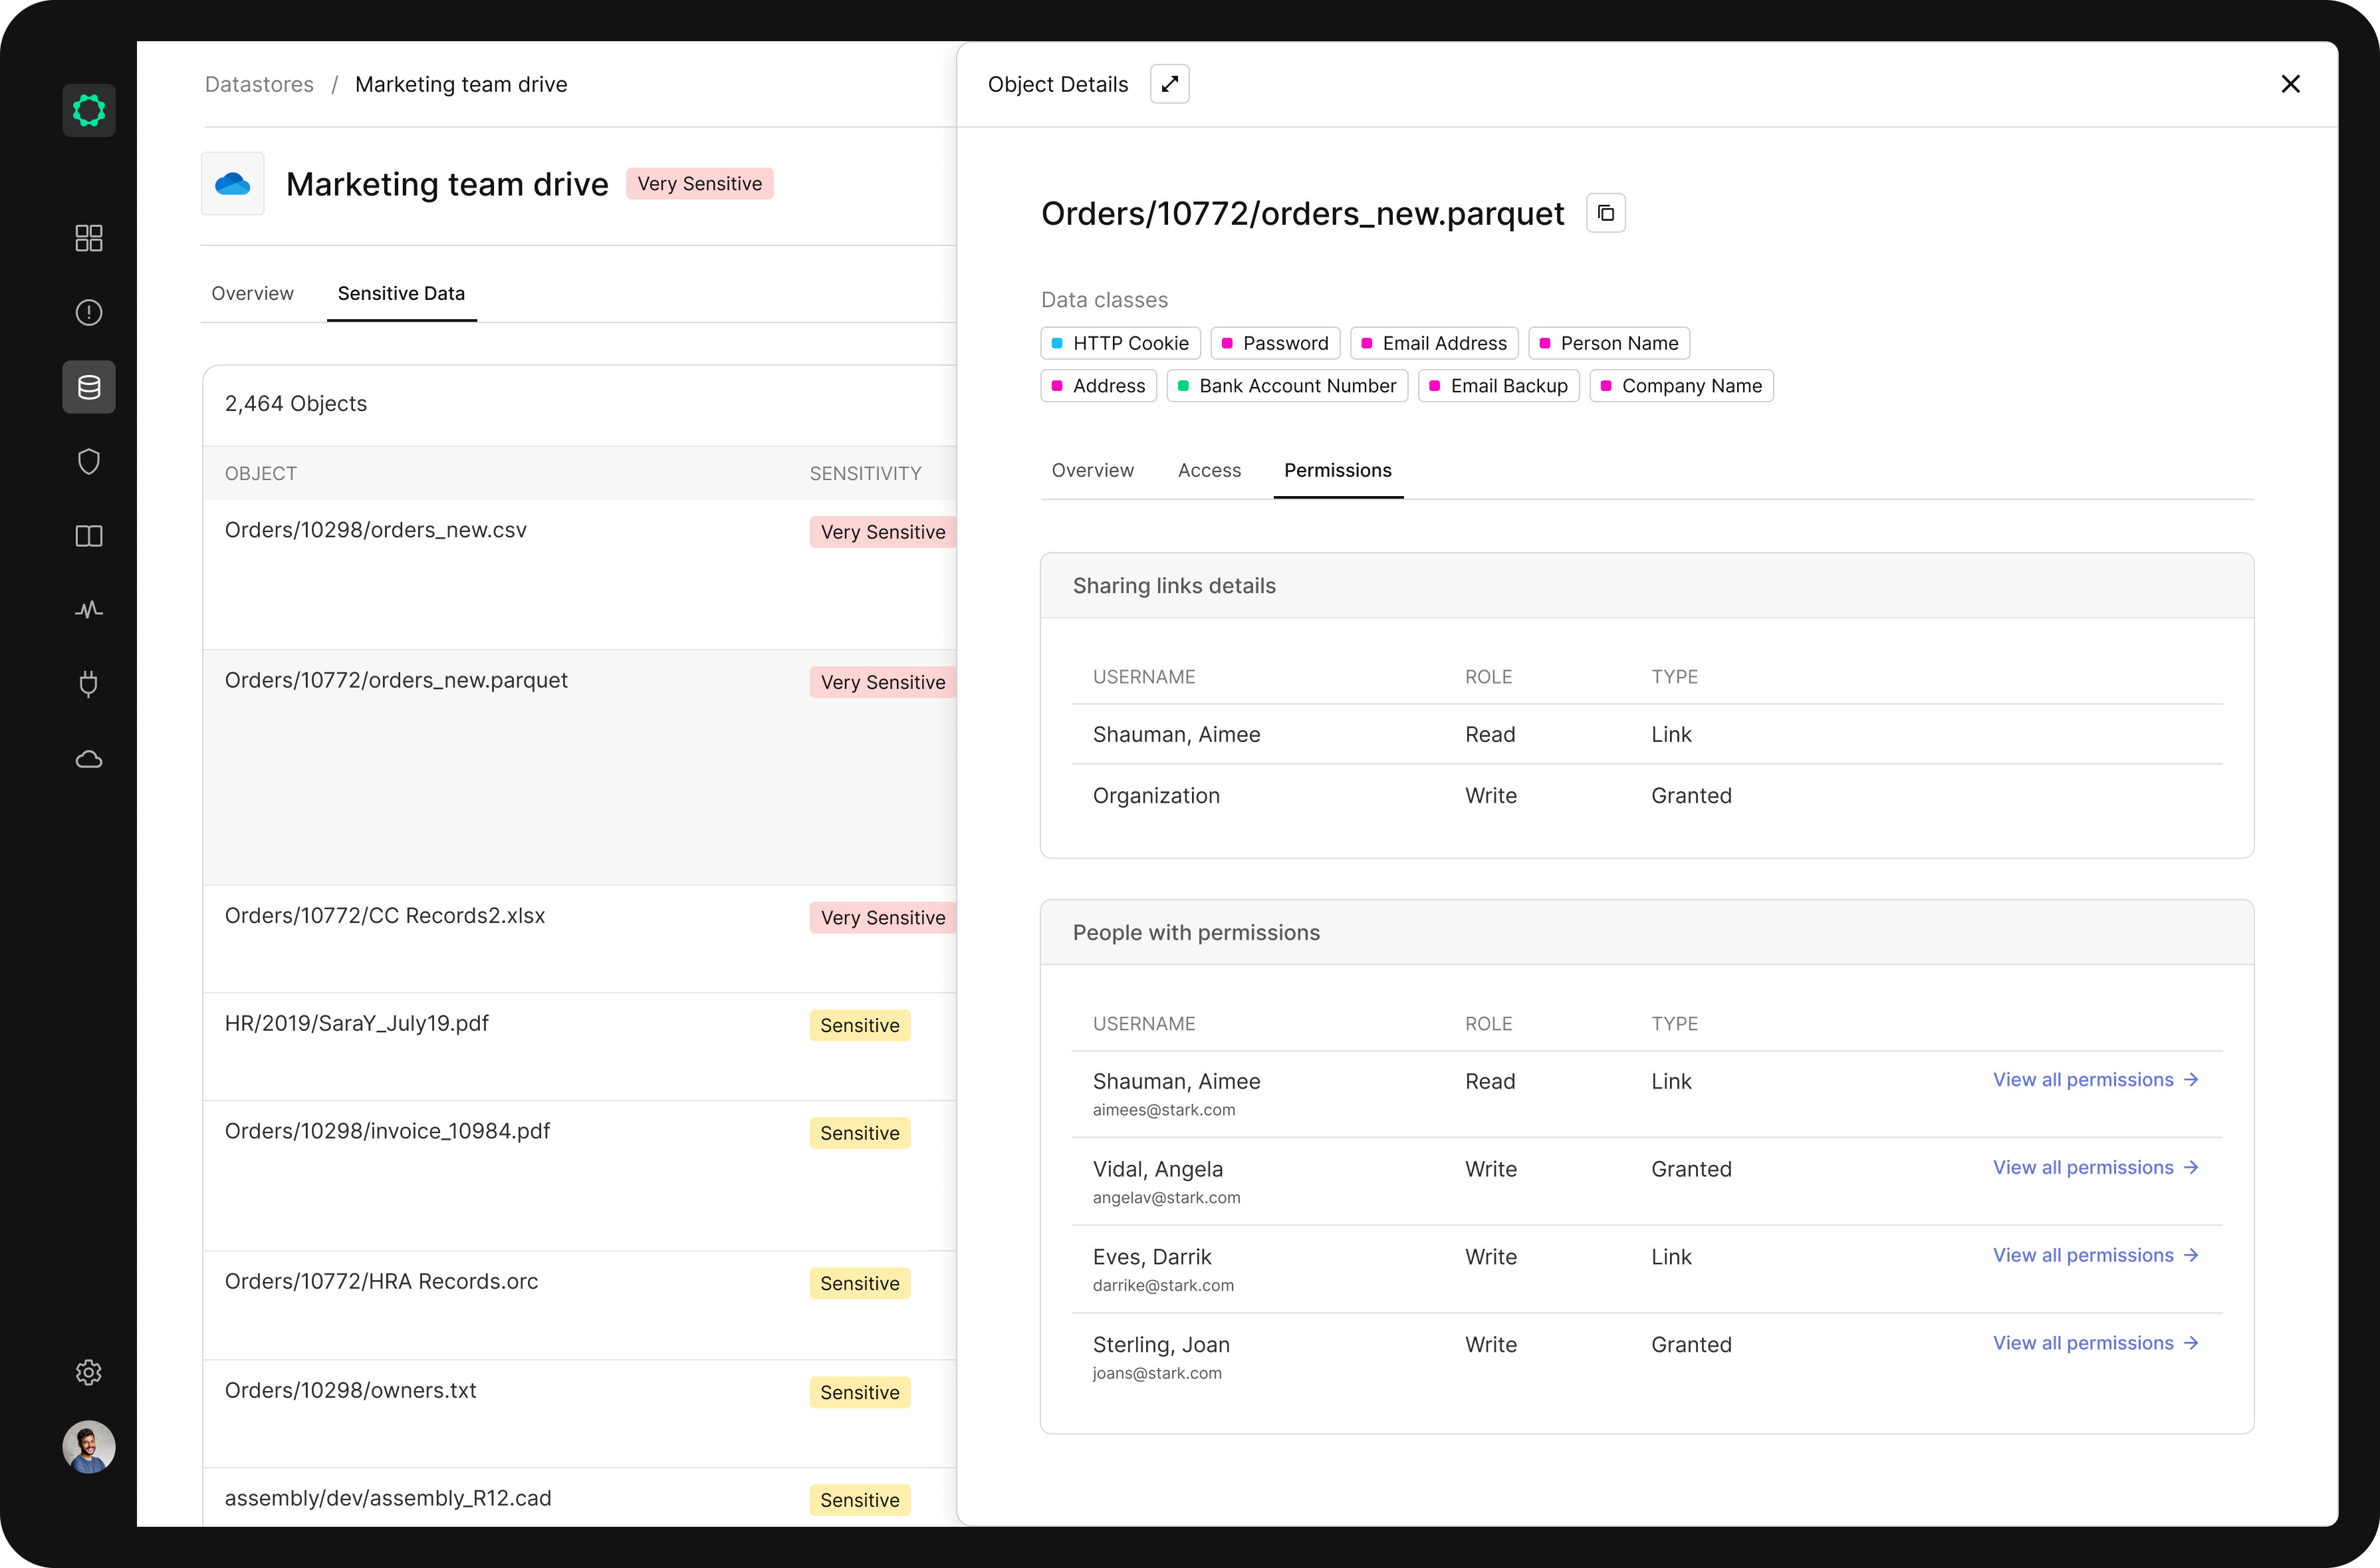Open the alerts exclamation icon in sidebar

pyautogui.click(x=89, y=313)
